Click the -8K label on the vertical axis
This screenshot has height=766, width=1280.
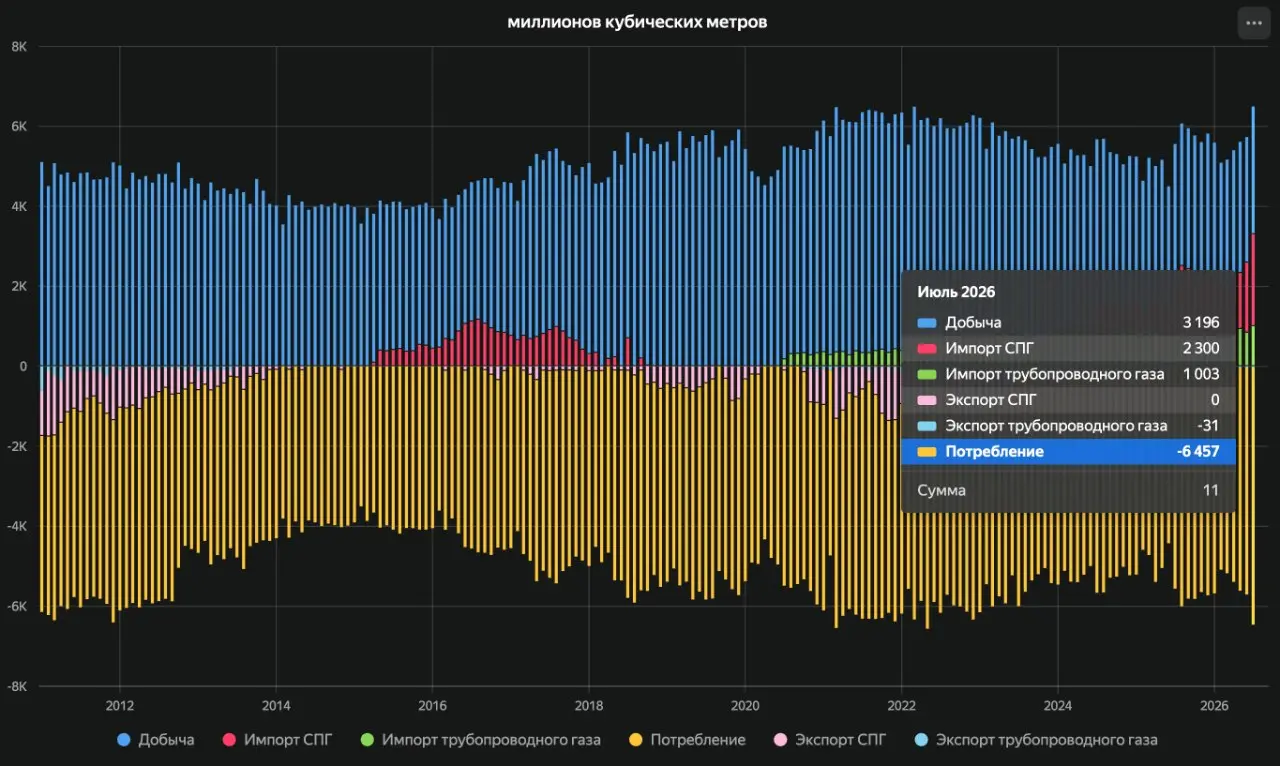(x=16, y=687)
